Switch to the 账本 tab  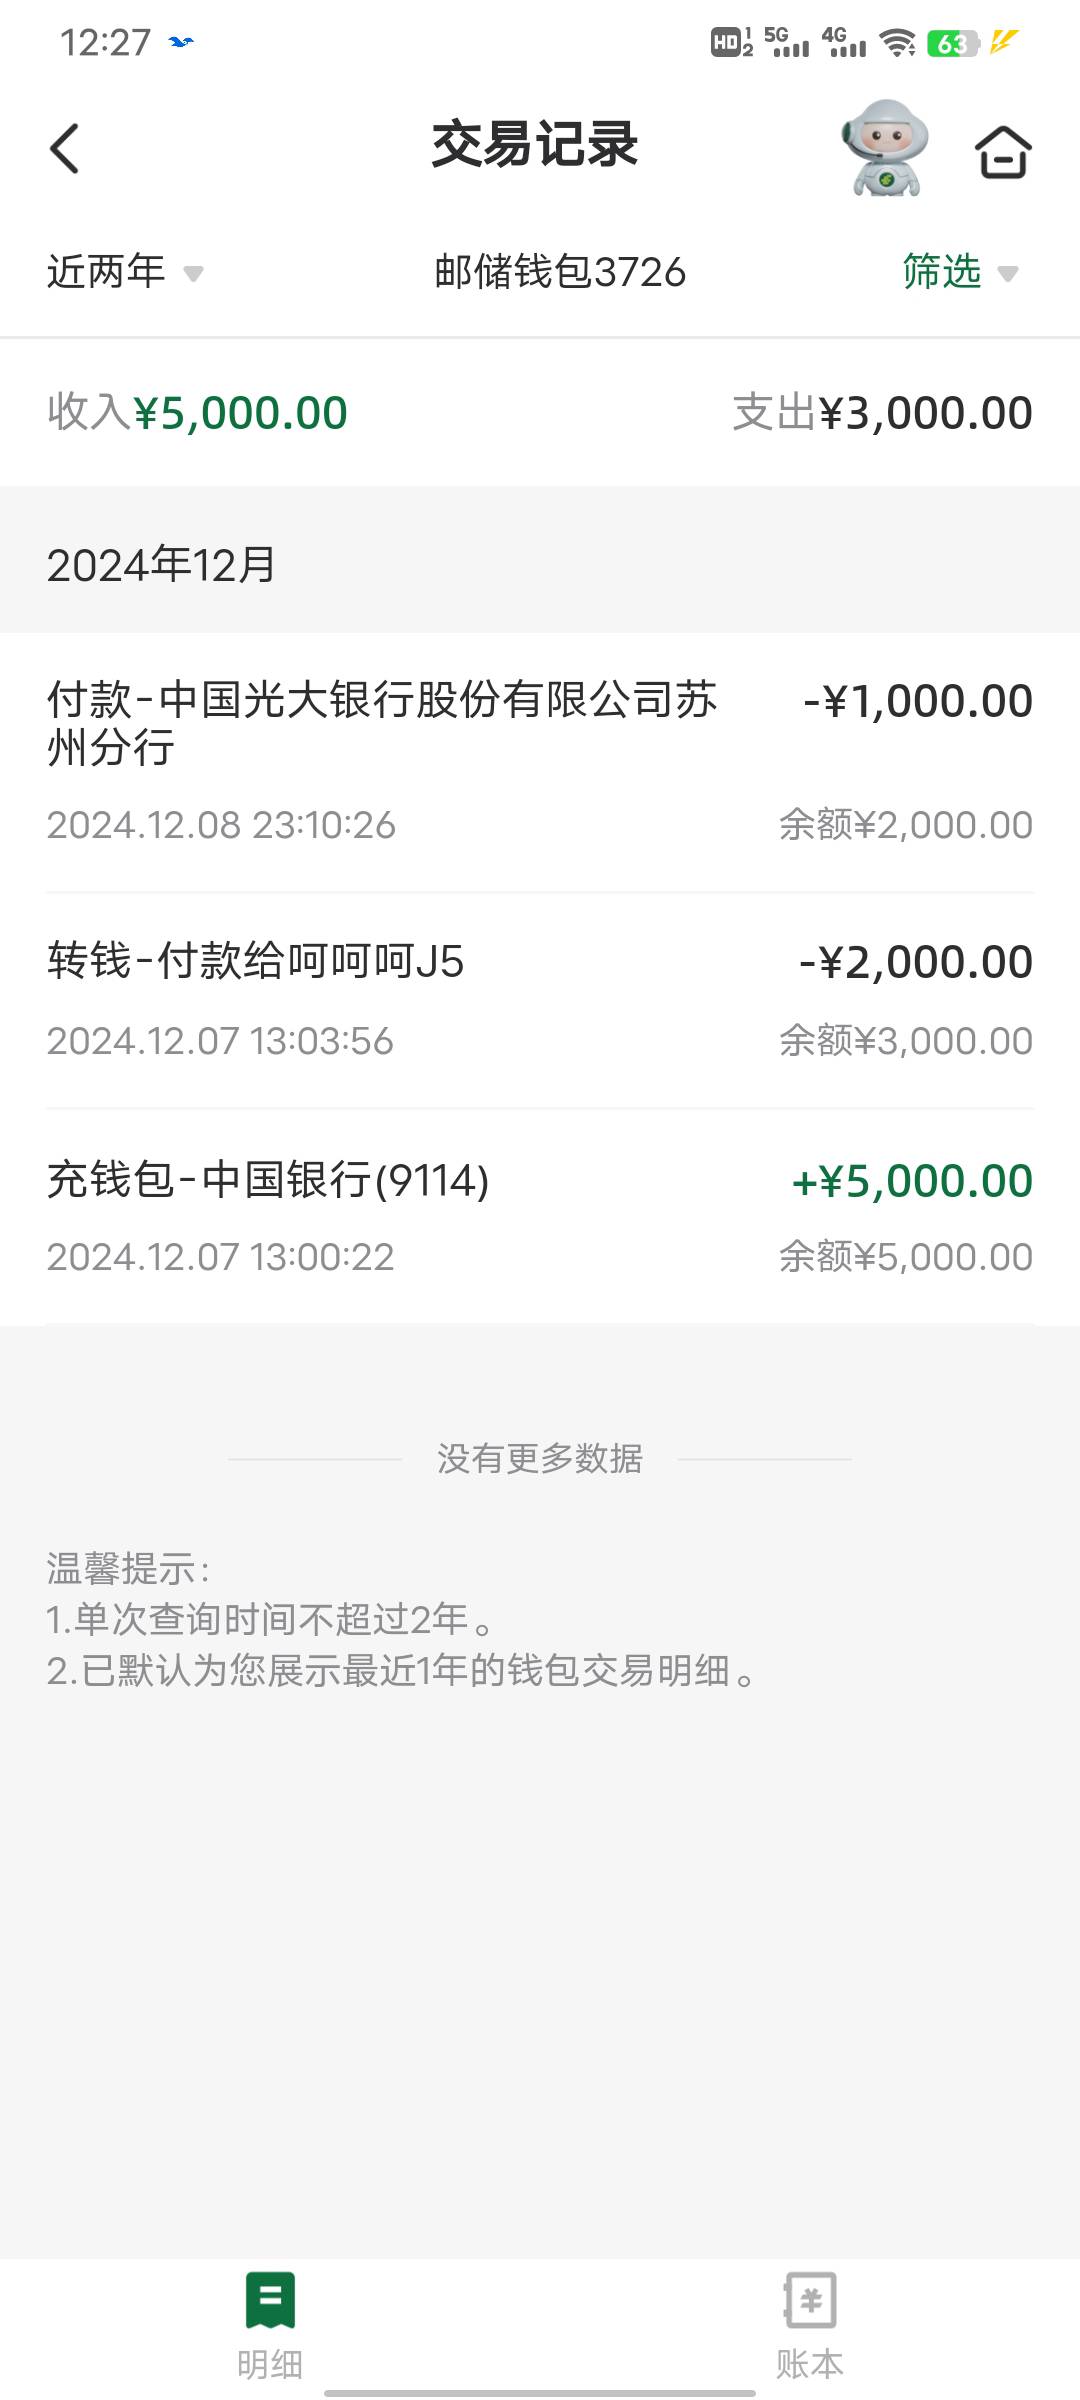810,2362
